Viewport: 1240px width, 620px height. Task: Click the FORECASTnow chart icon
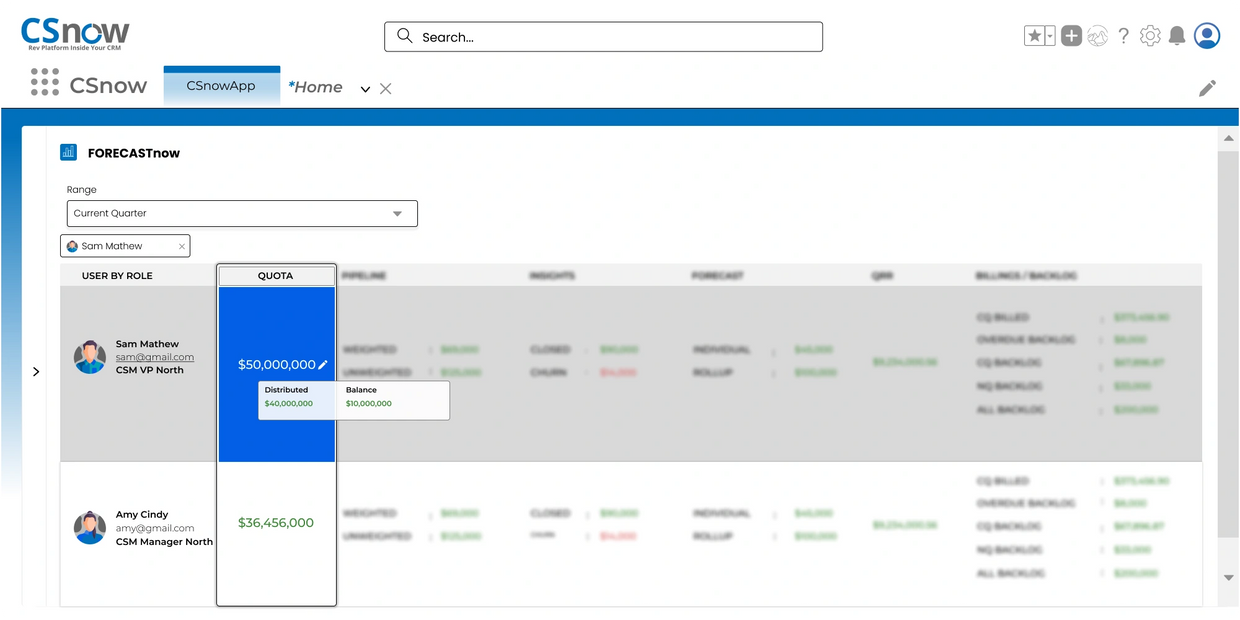pos(68,152)
